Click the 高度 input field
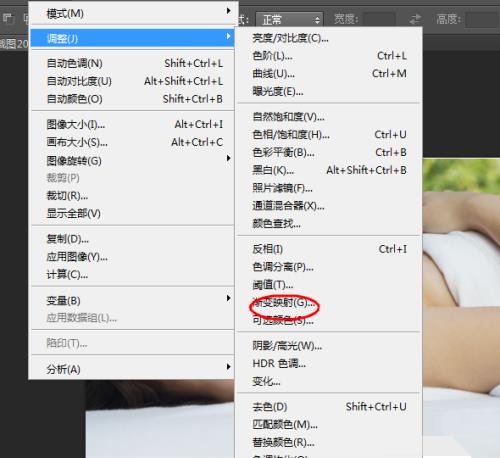 coord(482,20)
